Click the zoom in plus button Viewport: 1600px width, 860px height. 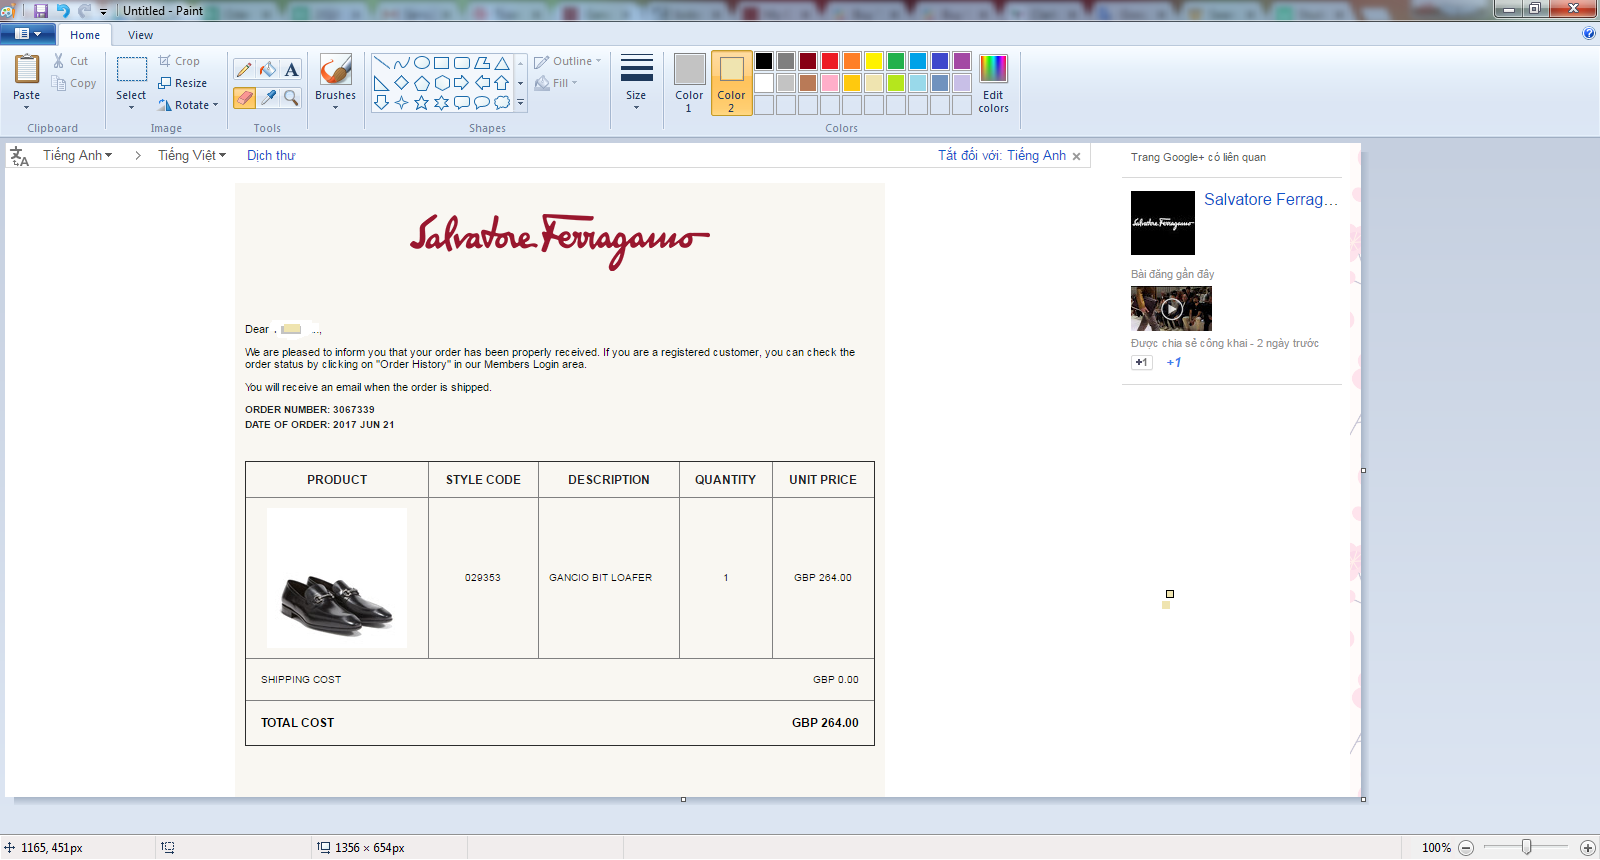point(1587,848)
